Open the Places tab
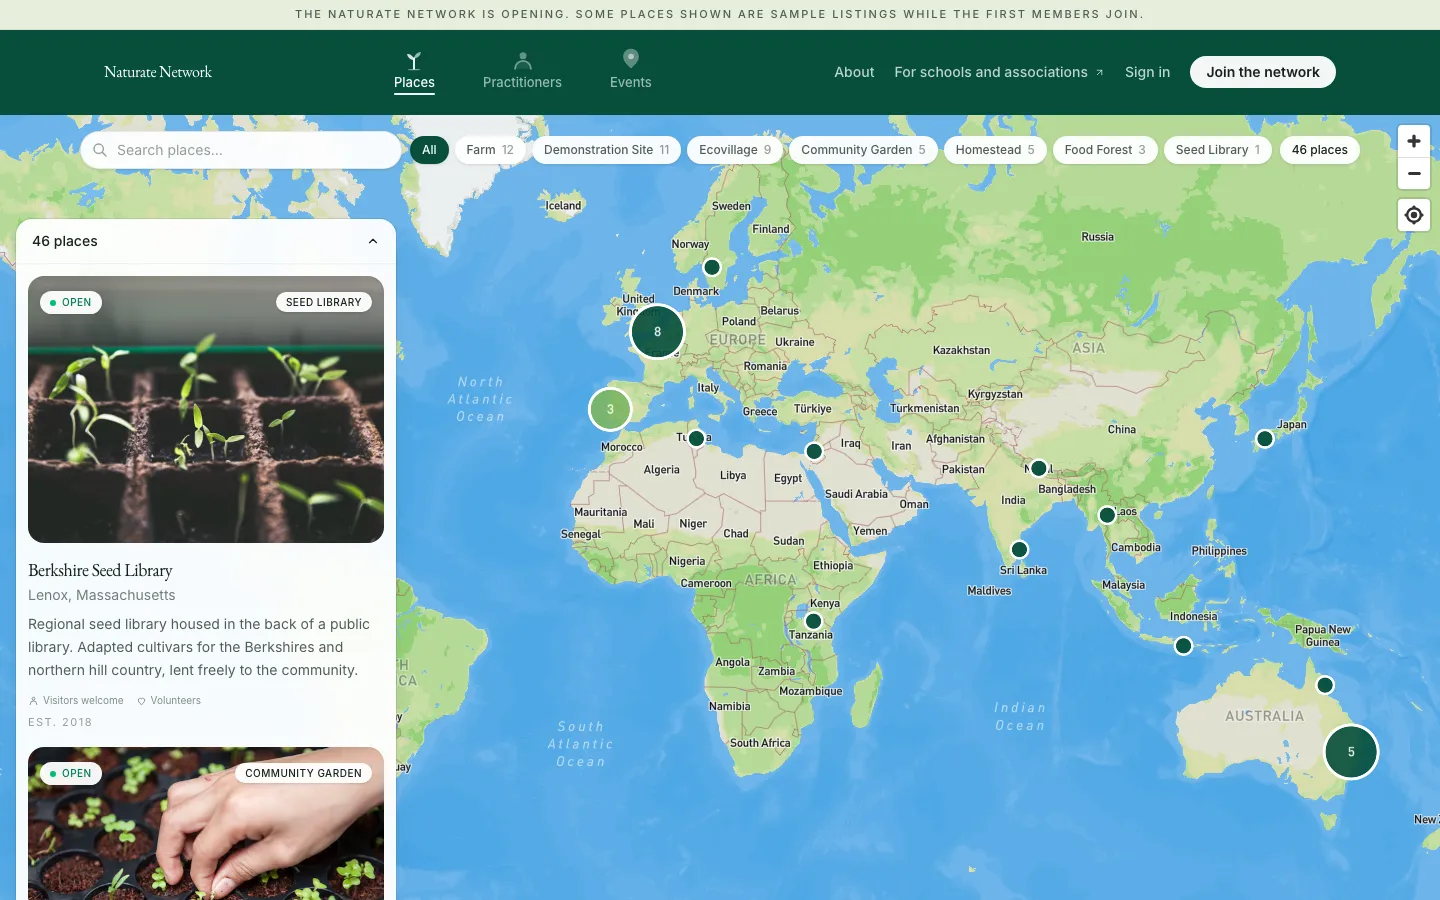Image resolution: width=1440 pixels, height=900 pixels. pyautogui.click(x=414, y=71)
